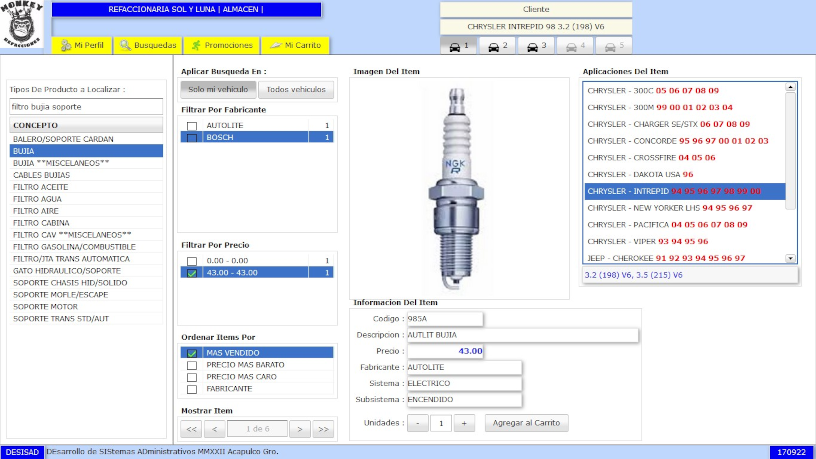Viewport: 816px width, 459px height.
Task: Check PRECIO MAS CARO sort option
Action: tap(192, 377)
